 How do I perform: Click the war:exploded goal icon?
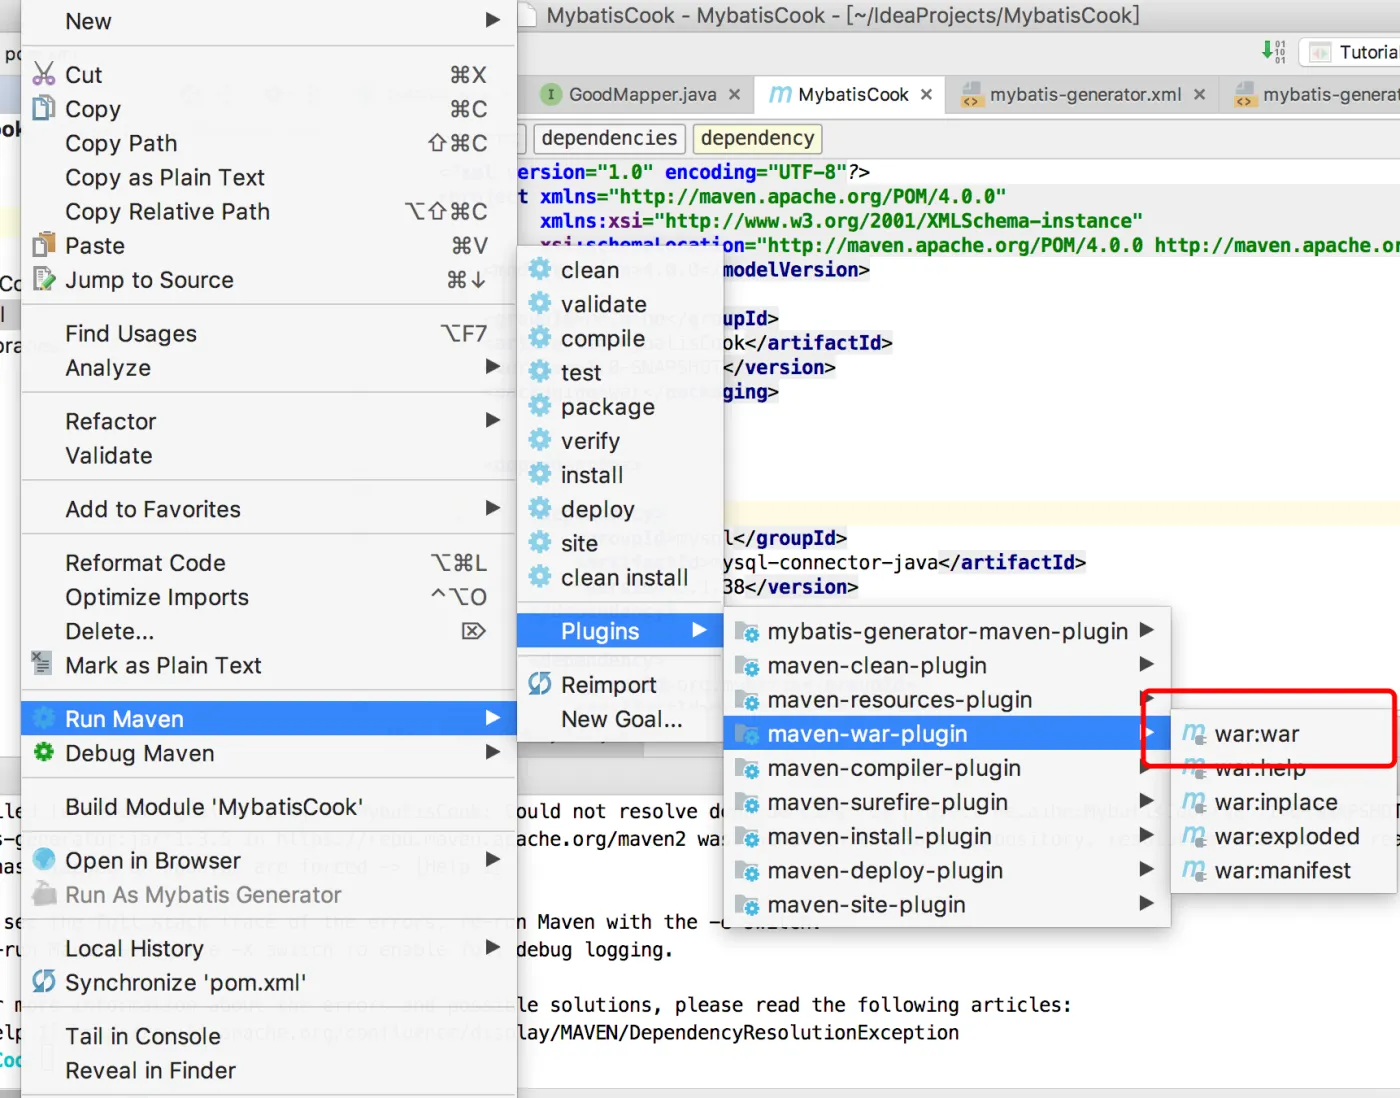click(1194, 836)
